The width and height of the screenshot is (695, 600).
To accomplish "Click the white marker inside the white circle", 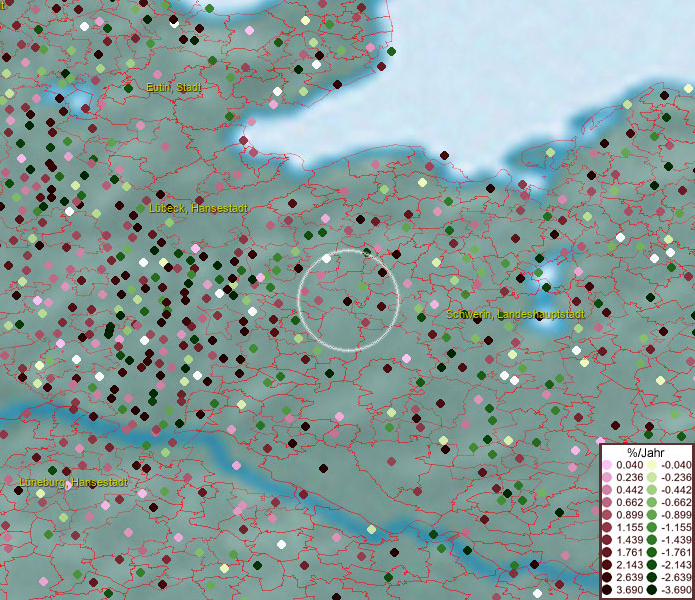I will coord(326,259).
